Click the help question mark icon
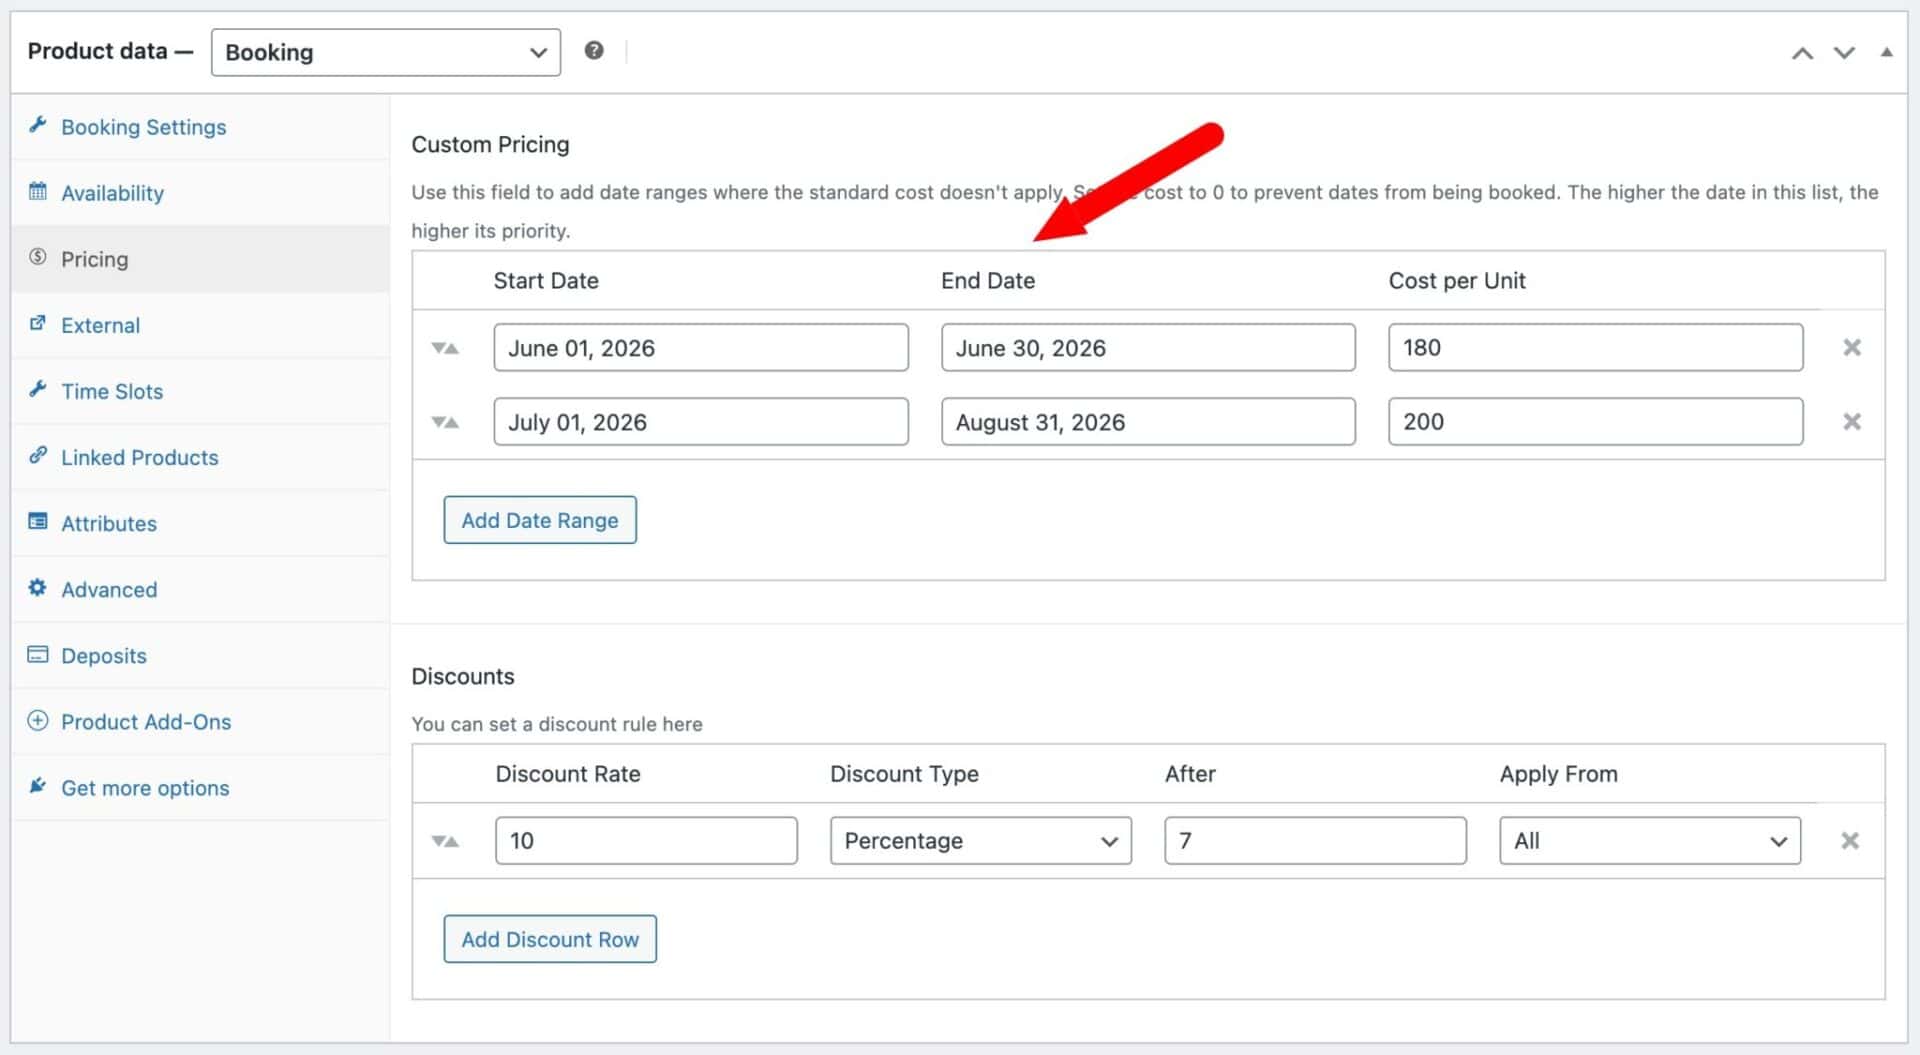This screenshot has width=1920, height=1055. pos(594,50)
